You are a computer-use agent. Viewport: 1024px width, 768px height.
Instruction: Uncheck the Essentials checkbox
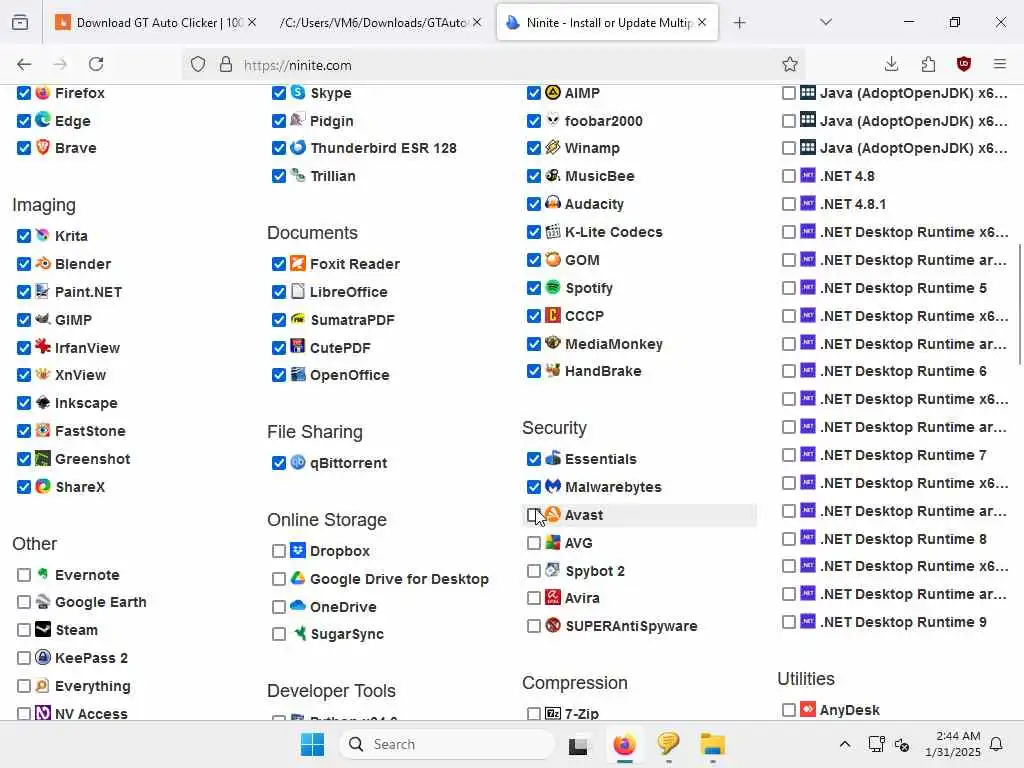(x=534, y=459)
